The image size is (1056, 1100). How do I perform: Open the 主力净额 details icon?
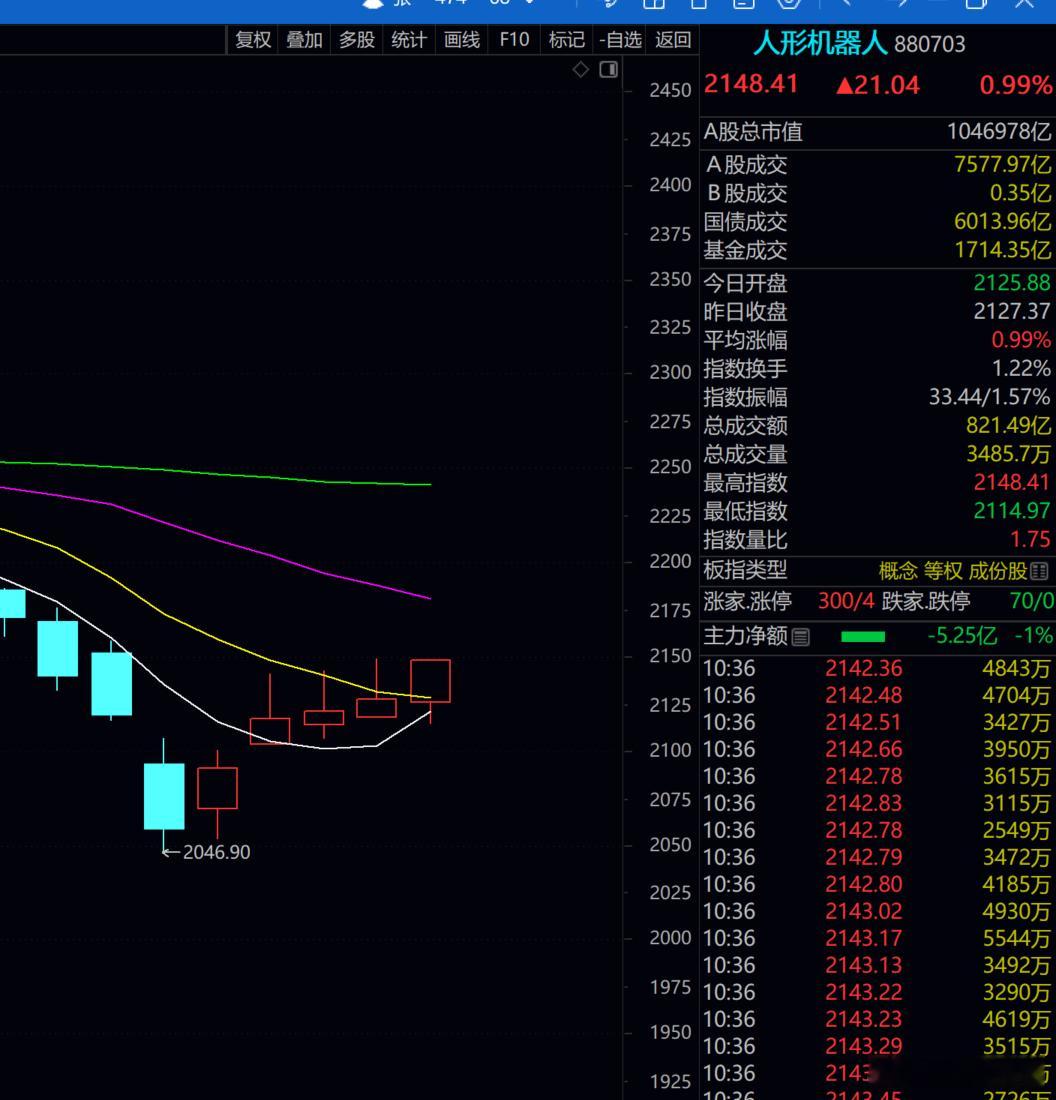pos(801,637)
